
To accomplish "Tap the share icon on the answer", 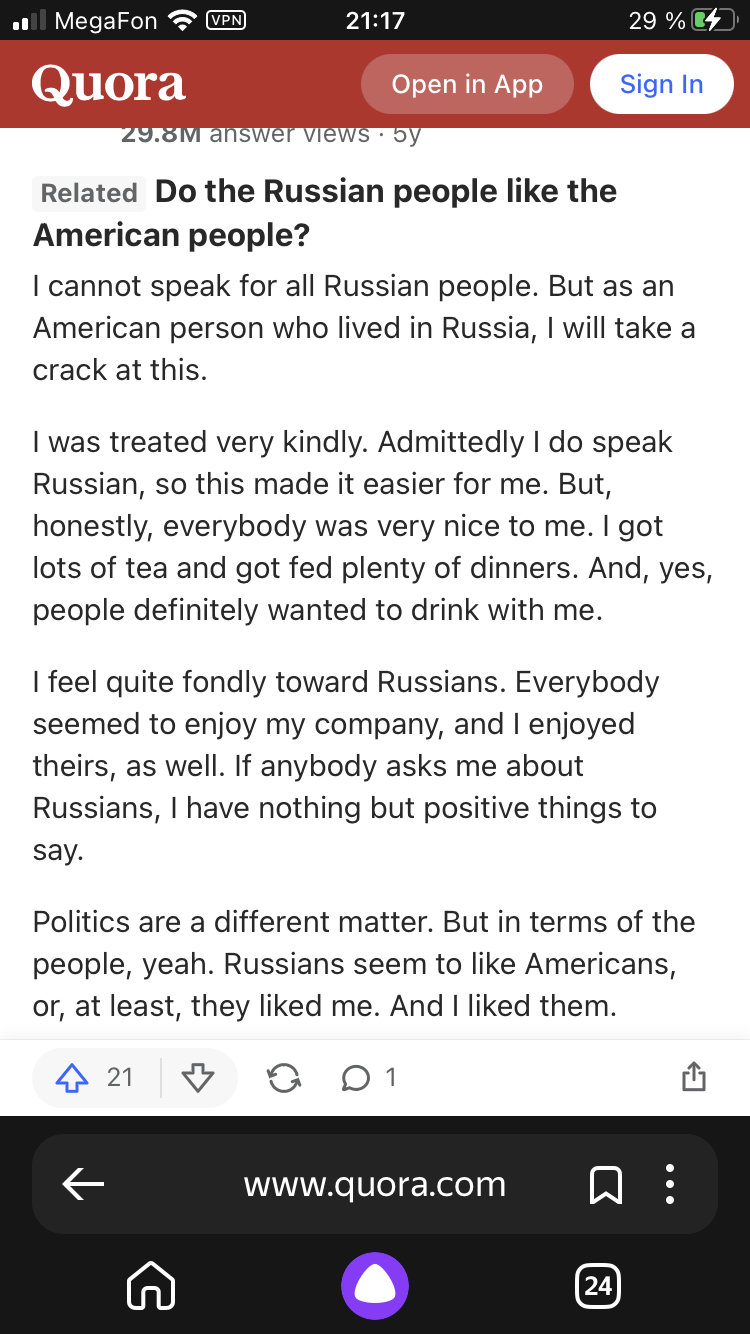I will click(693, 1077).
